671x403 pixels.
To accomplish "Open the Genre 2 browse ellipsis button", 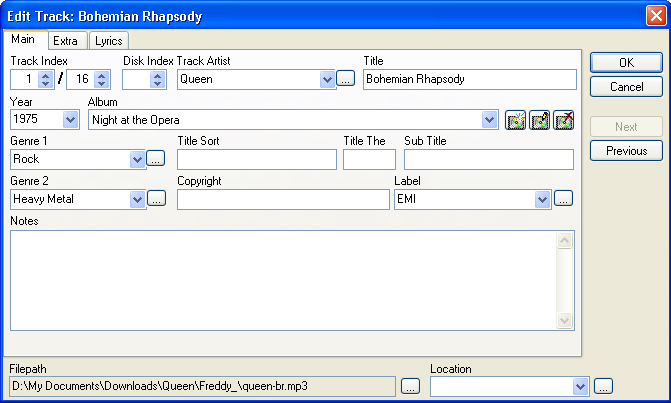I will pos(157,199).
